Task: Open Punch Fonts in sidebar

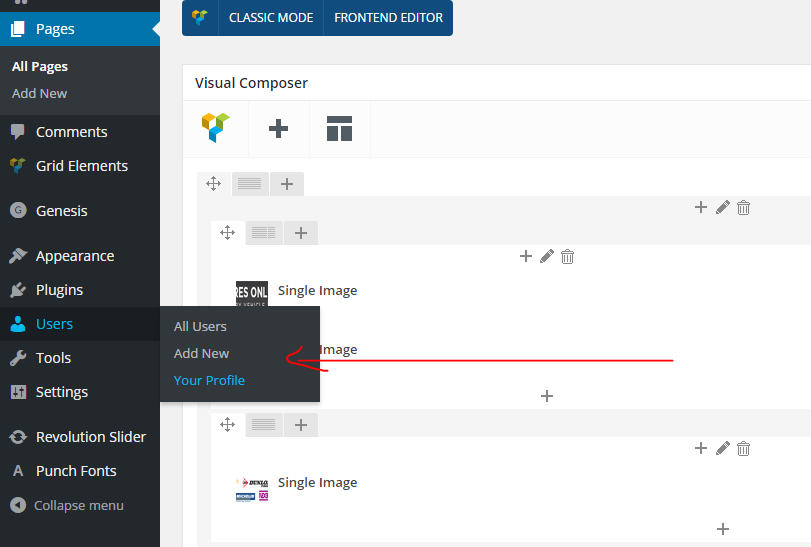Action: [x=80, y=471]
